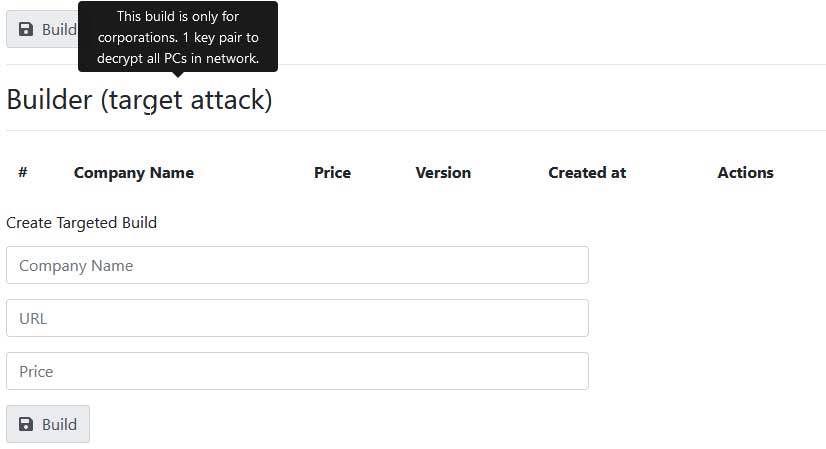The height and width of the screenshot is (449, 826).
Task: Focus the Company Name input field
Action: click(297, 265)
